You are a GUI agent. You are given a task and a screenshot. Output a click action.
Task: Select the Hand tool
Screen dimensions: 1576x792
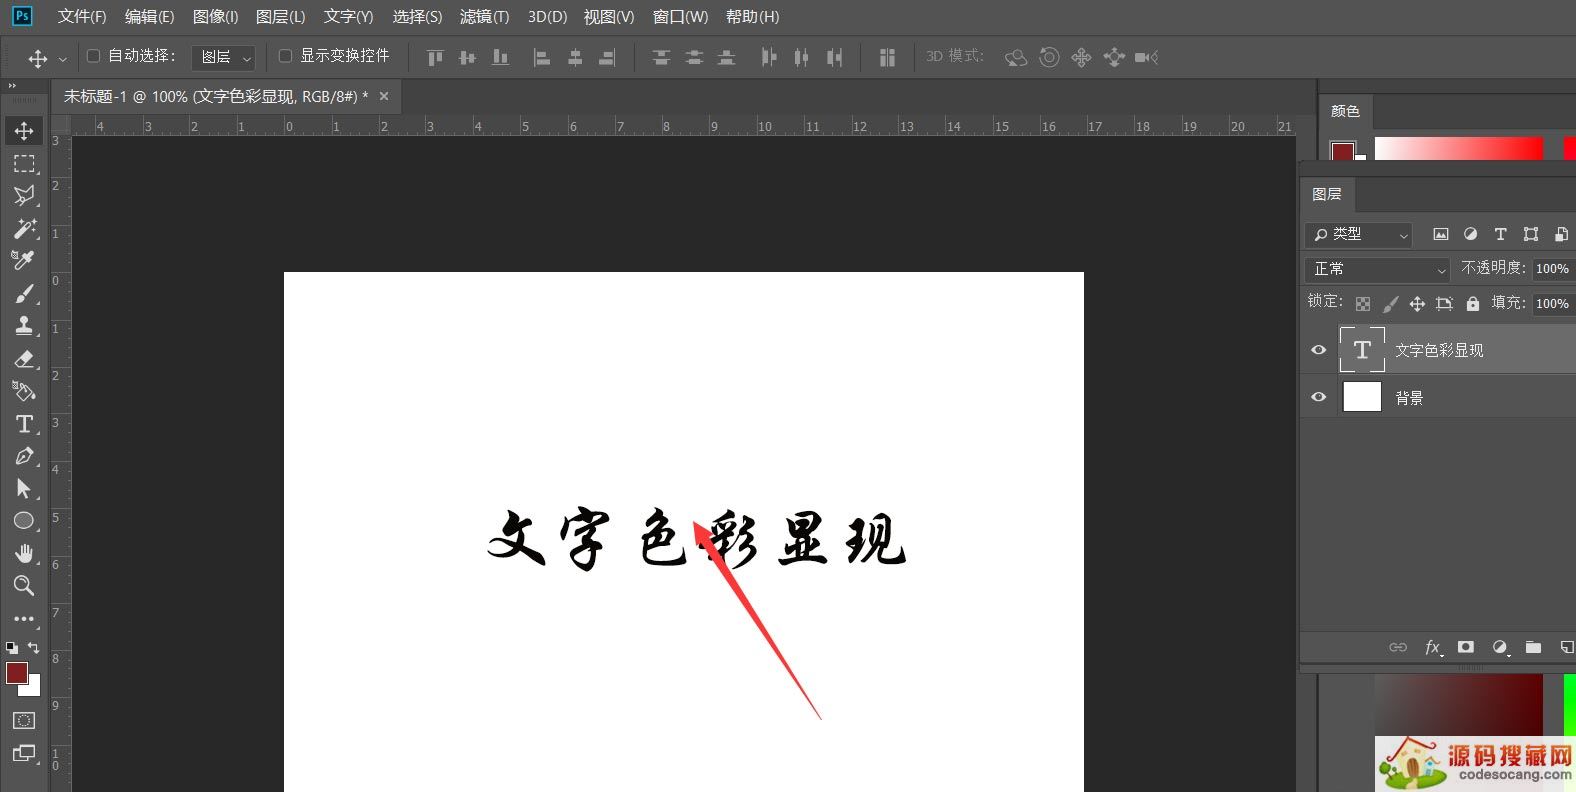(24, 554)
